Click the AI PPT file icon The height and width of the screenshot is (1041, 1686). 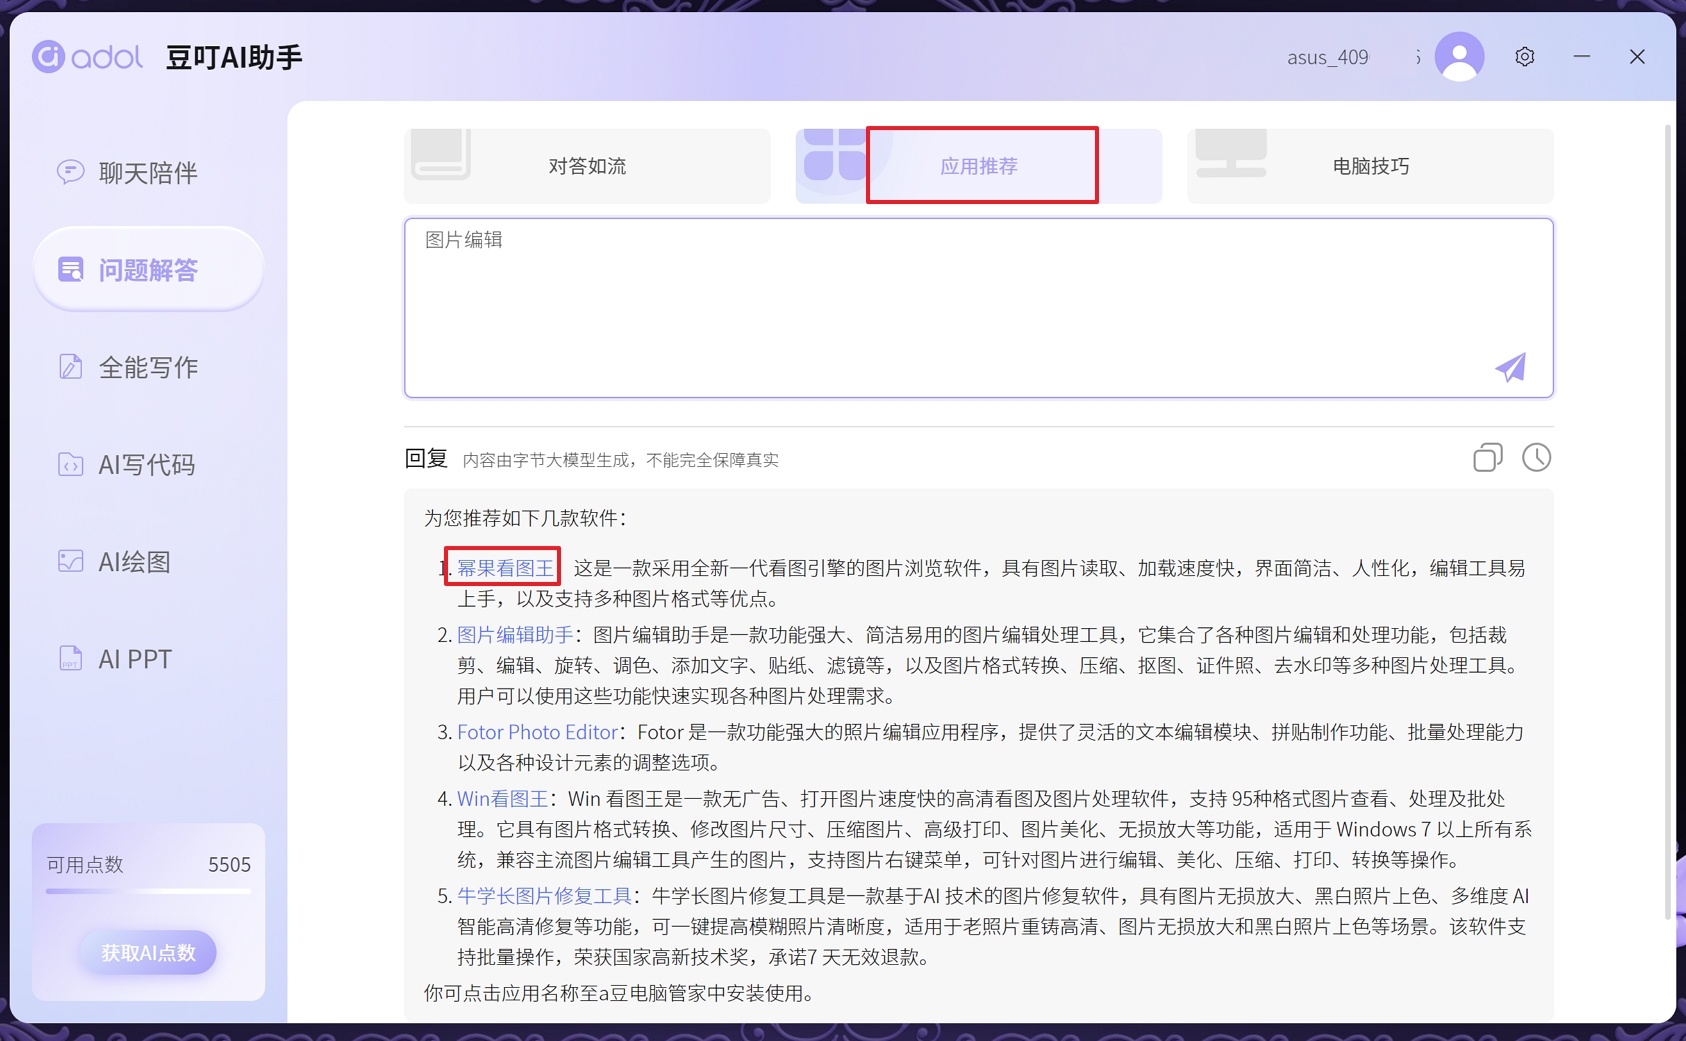tap(70, 658)
